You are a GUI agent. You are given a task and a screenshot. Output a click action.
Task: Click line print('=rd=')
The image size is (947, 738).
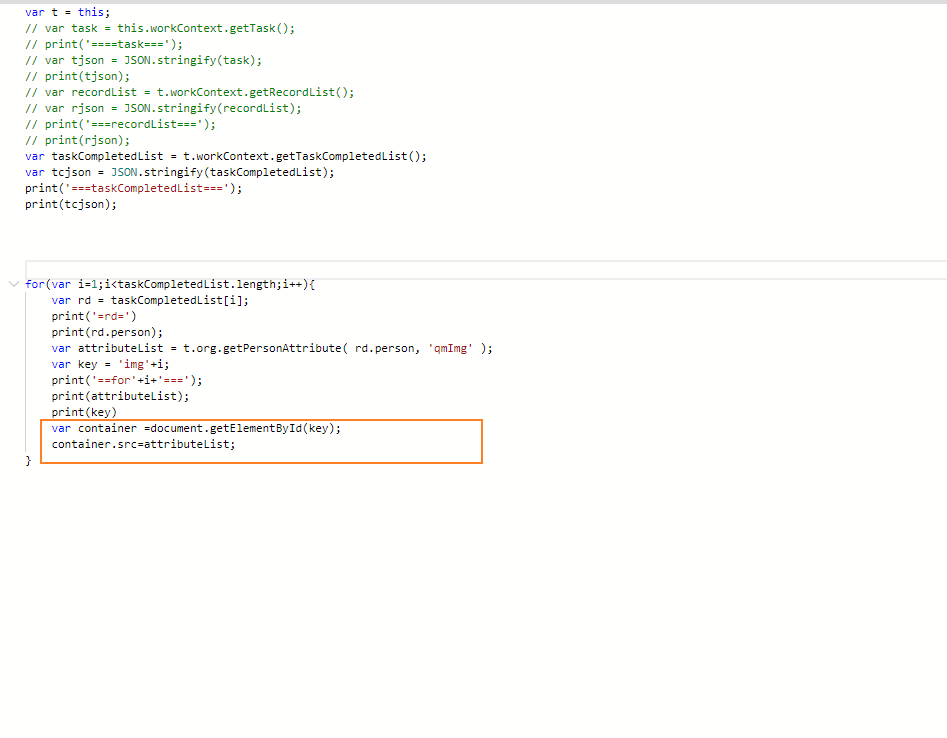click(x=94, y=316)
